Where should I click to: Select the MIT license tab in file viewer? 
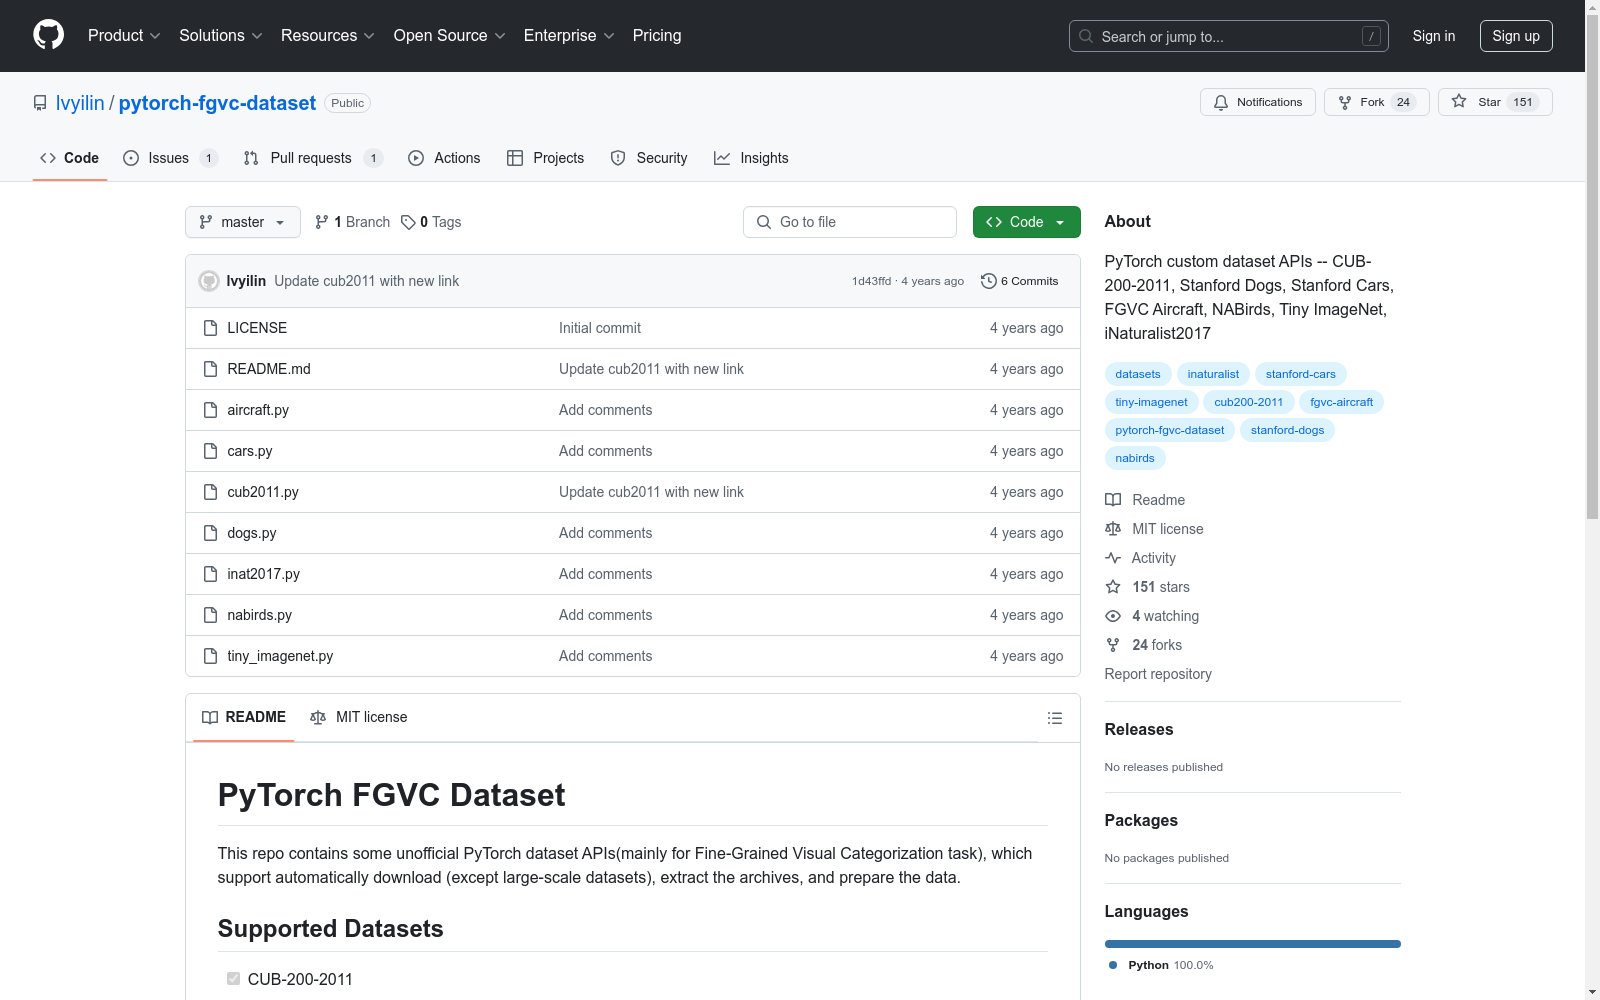359,717
